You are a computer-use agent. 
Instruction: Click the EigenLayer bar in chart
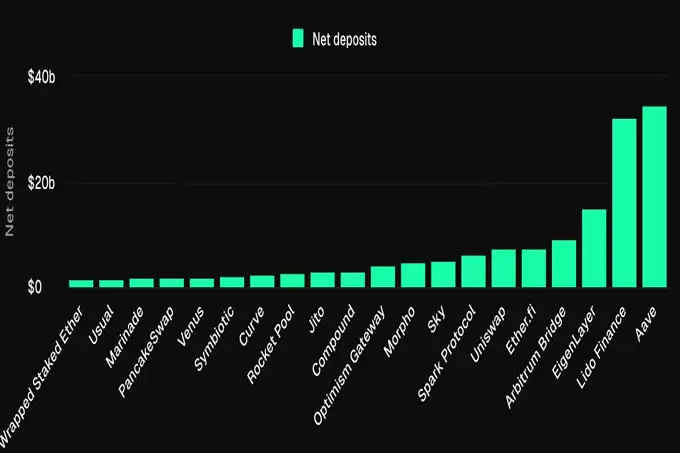(x=594, y=248)
